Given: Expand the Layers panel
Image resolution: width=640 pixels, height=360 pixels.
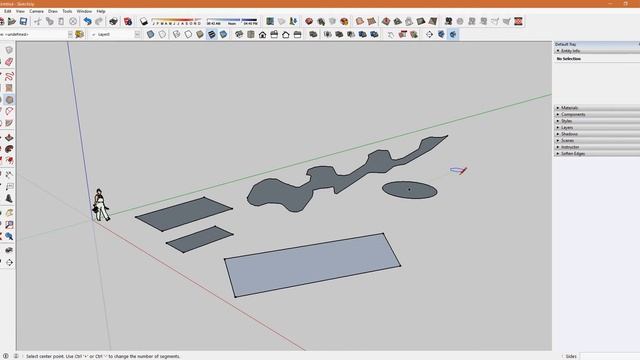Looking at the screenshot, I should (x=597, y=127).
